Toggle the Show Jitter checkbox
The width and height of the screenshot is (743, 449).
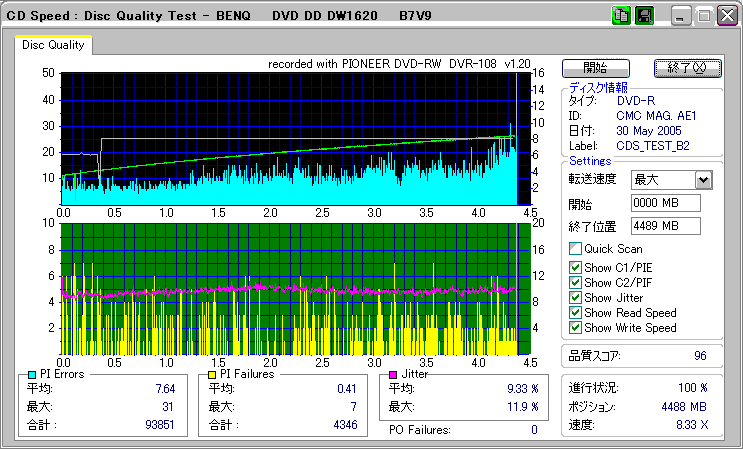(575, 298)
